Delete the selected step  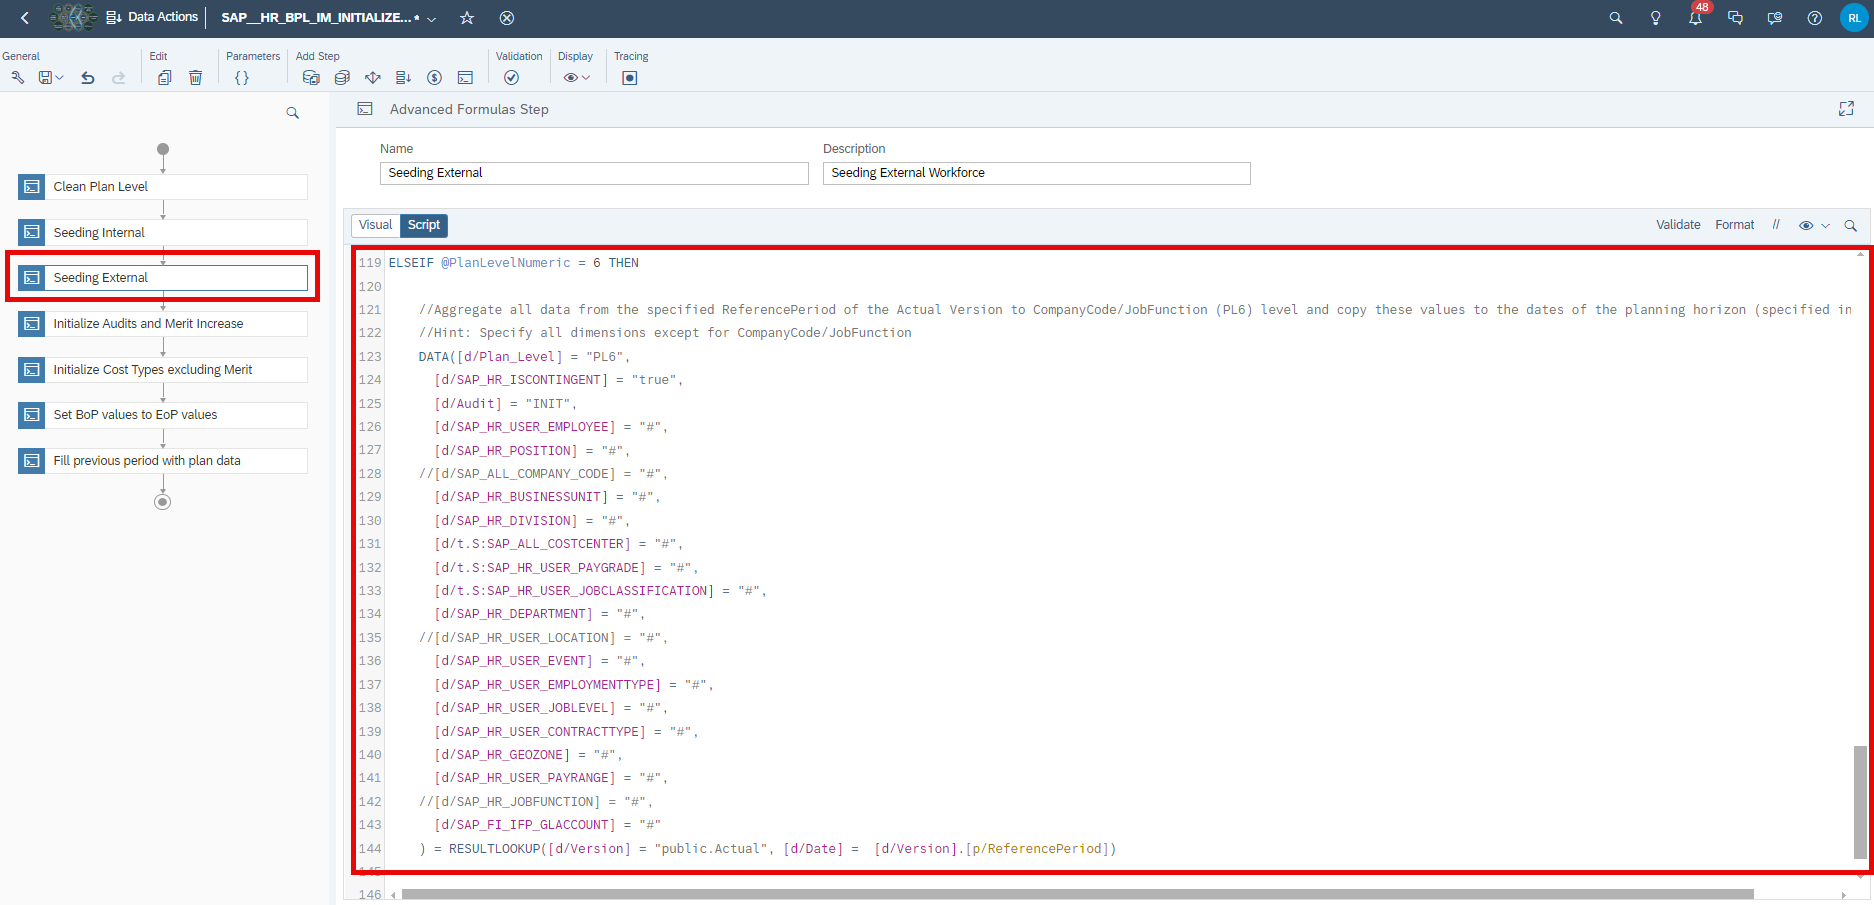(x=195, y=78)
